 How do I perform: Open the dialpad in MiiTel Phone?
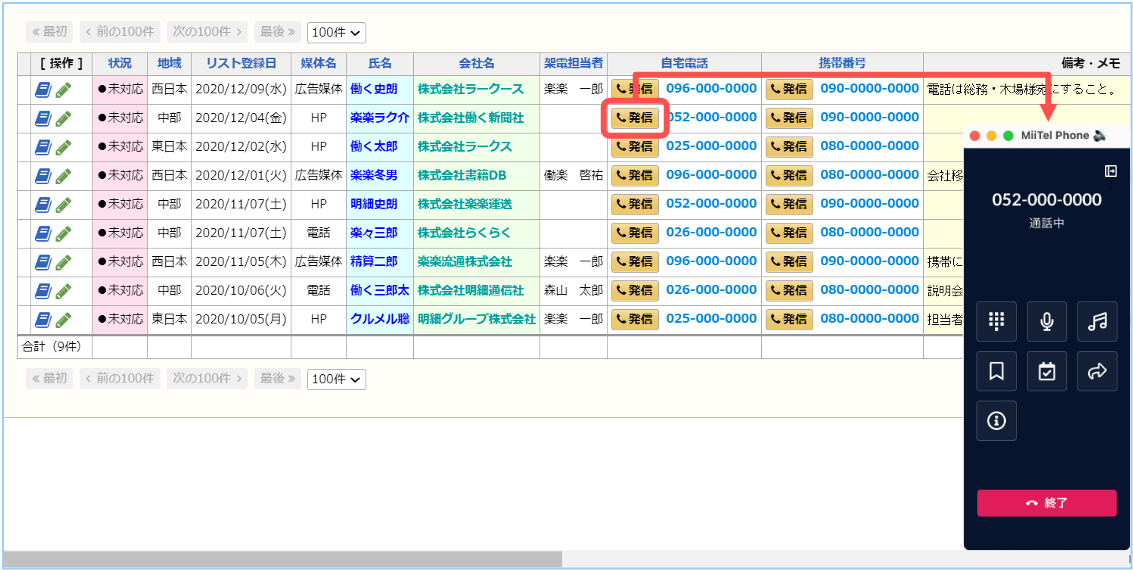tap(996, 321)
